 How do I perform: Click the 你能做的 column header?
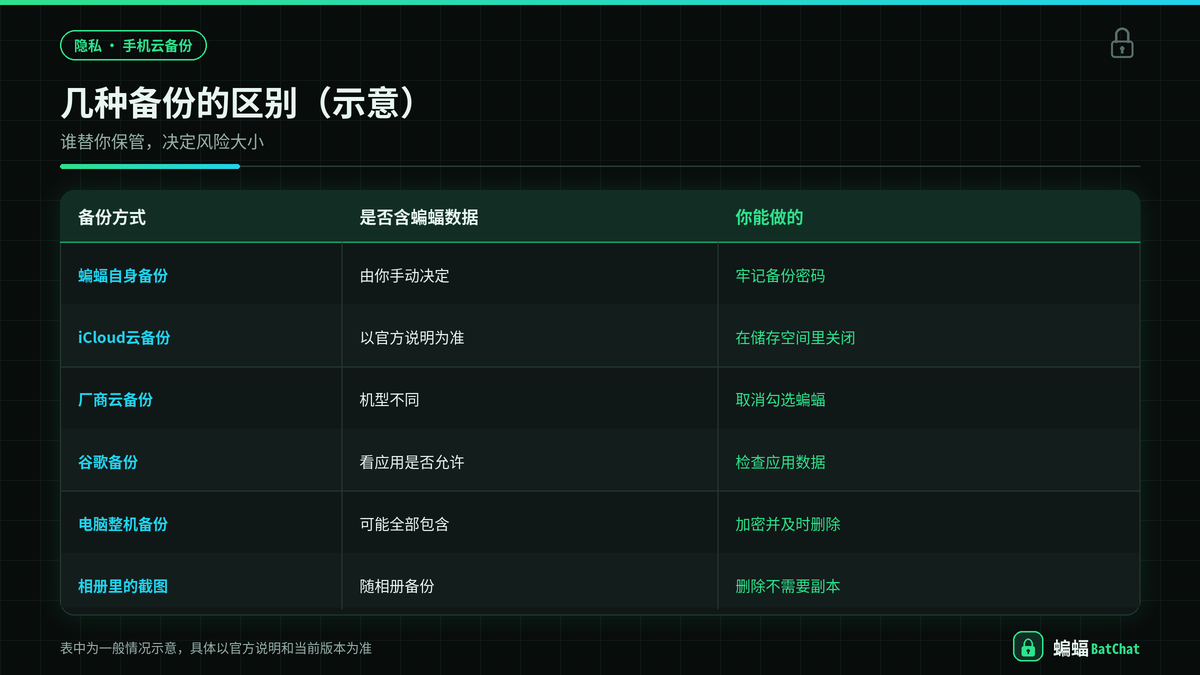click(769, 217)
